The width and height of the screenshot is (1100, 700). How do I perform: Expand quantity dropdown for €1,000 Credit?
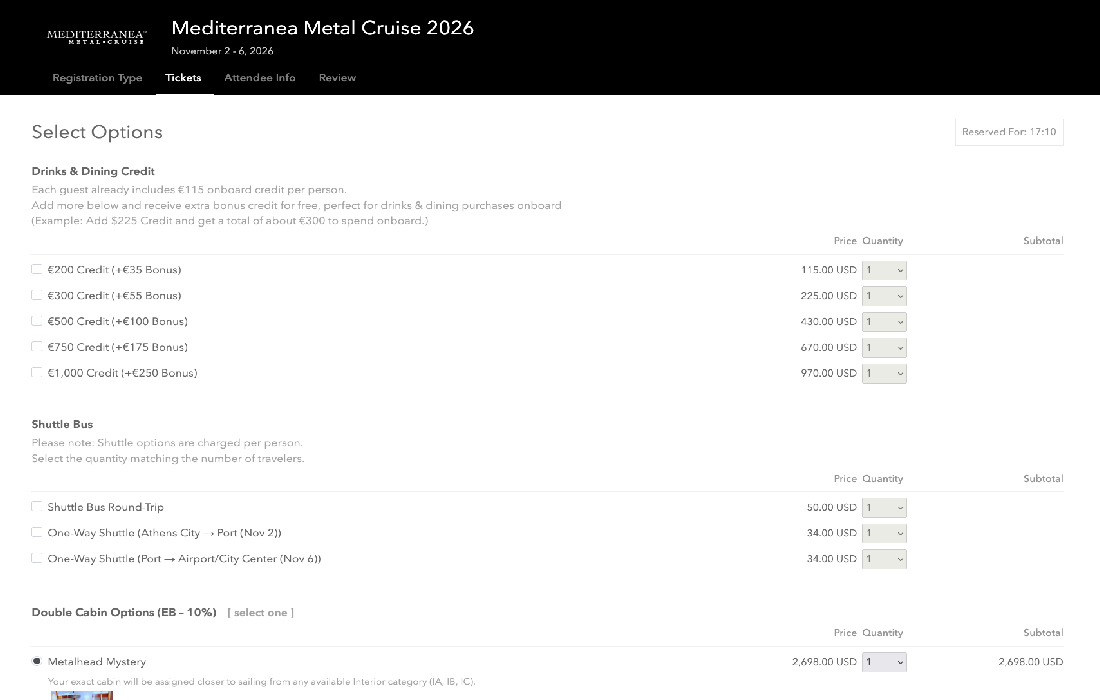[884, 374]
